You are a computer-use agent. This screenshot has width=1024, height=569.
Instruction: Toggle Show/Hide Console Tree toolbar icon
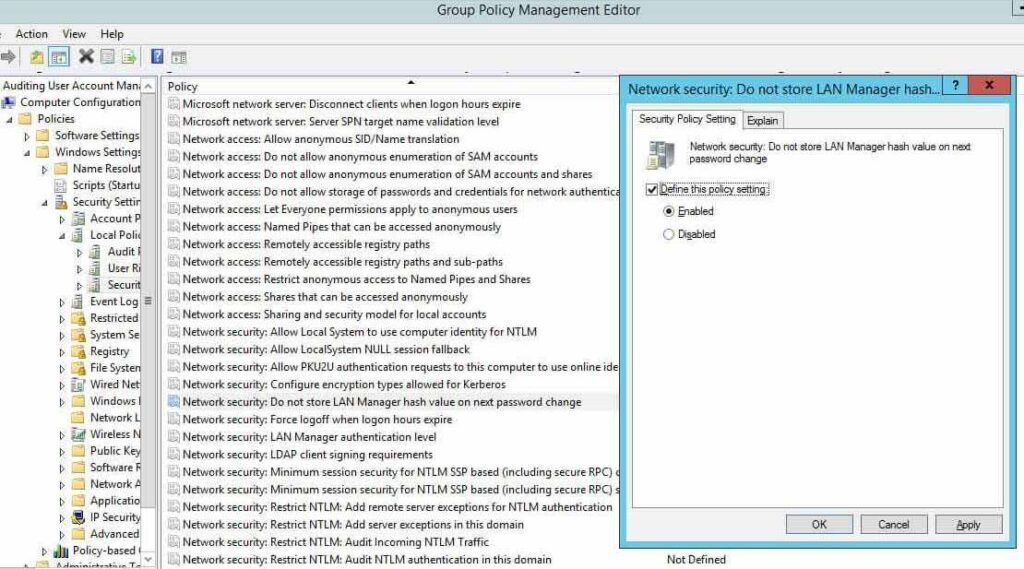[59, 57]
